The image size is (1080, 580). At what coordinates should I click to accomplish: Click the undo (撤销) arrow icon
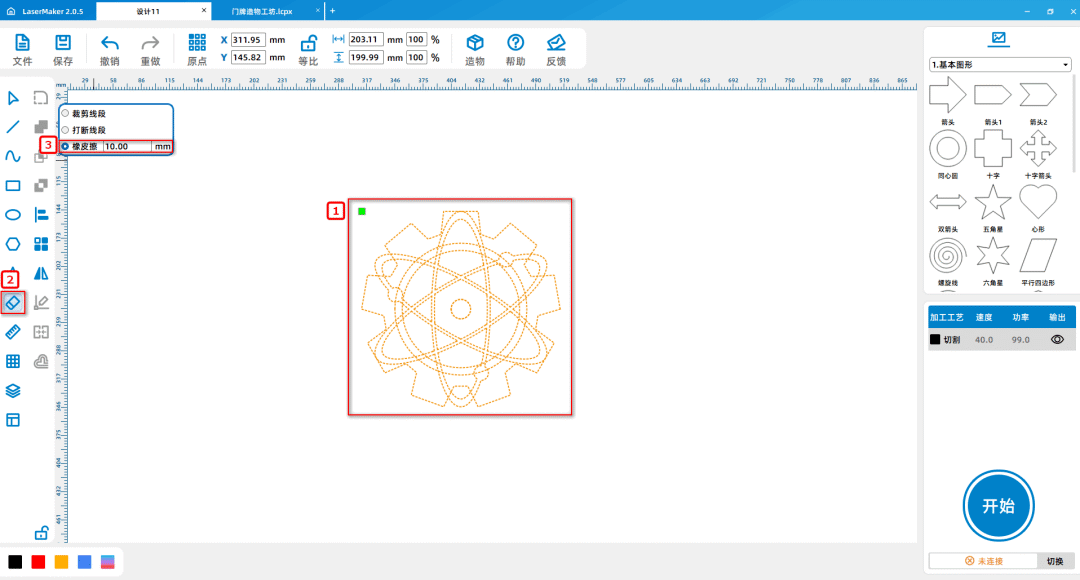110,43
